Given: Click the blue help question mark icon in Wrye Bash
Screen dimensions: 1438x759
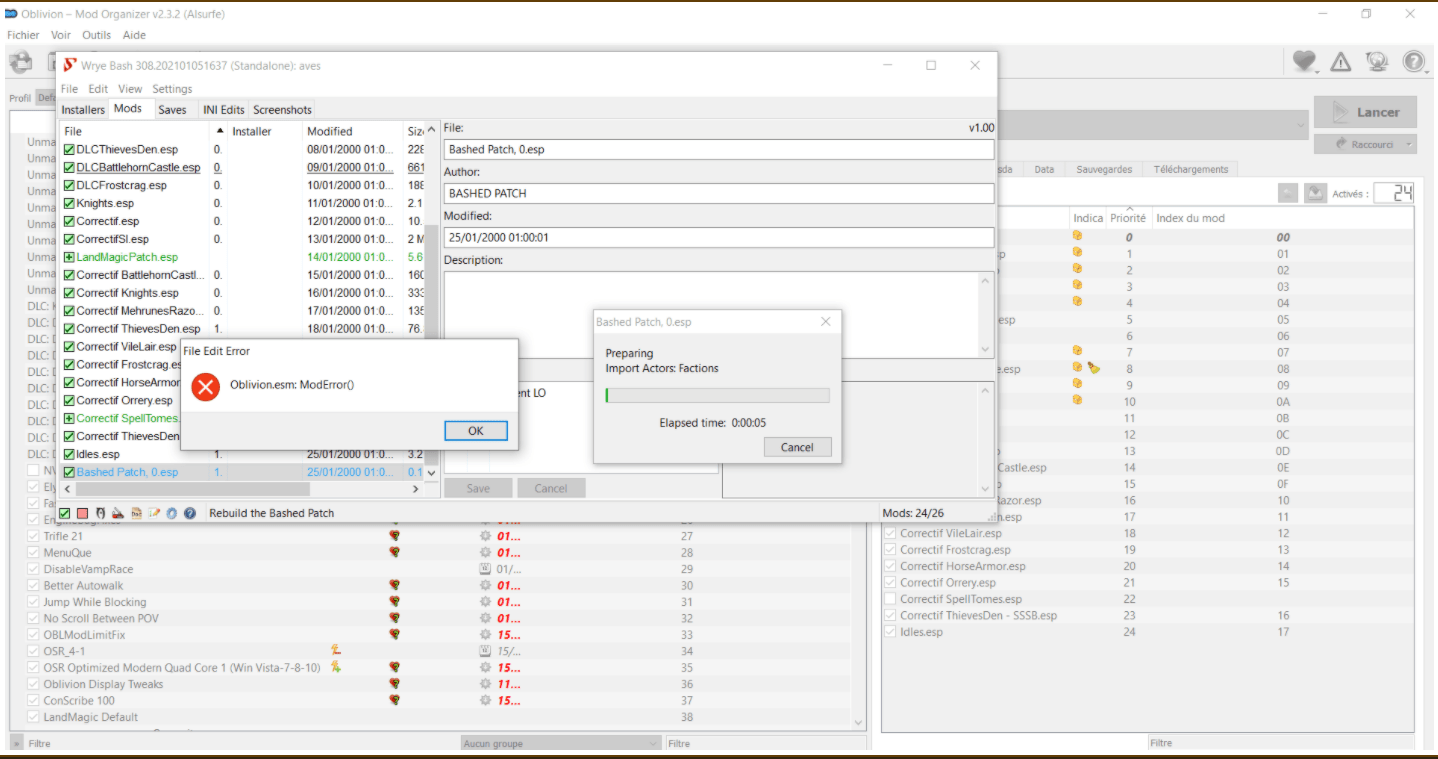Looking at the screenshot, I should (189, 513).
